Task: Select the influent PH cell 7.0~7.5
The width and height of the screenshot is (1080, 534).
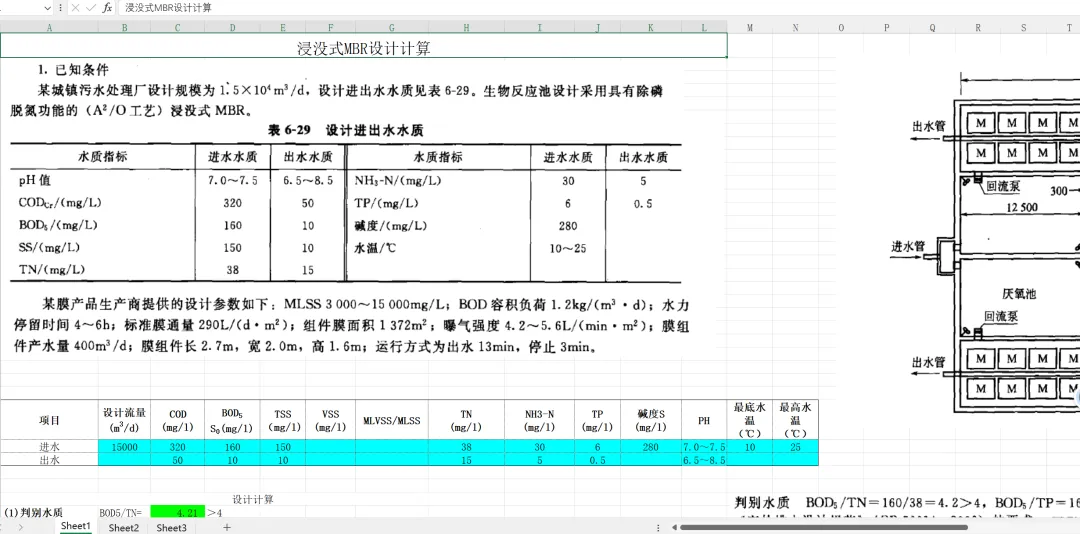Action: [x=704, y=446]
